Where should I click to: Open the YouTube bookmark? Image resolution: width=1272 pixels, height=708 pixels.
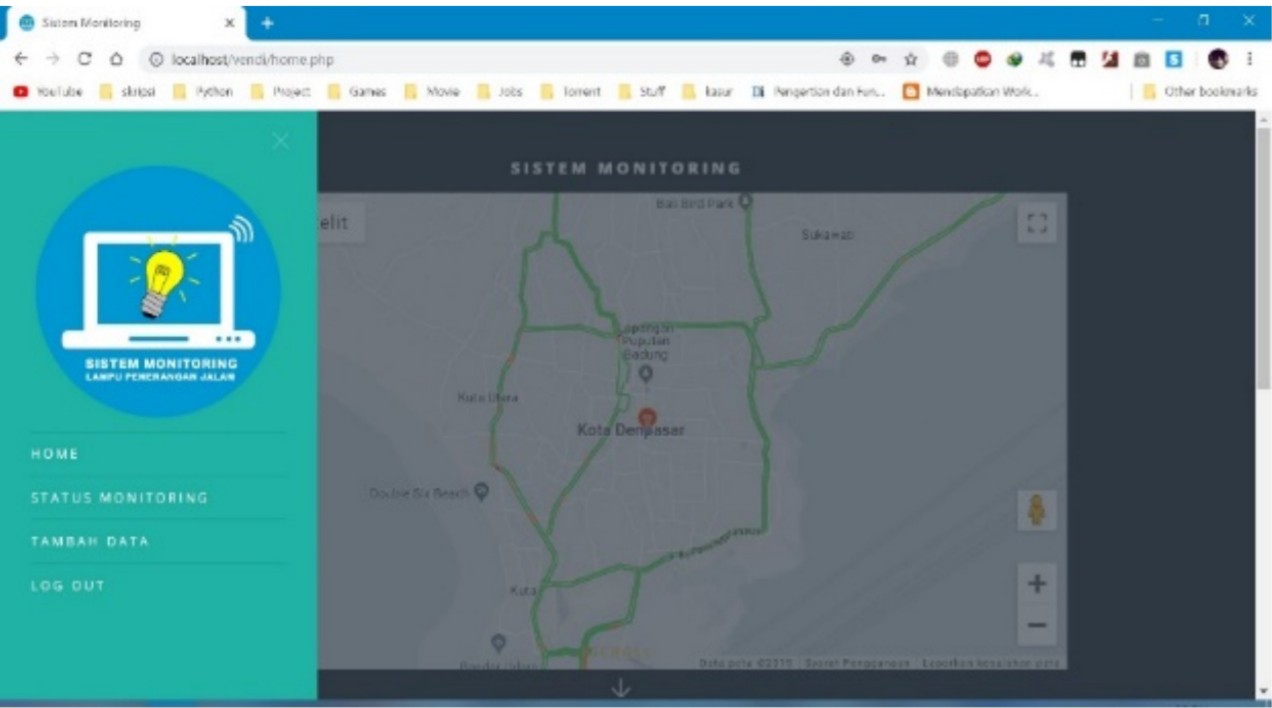(48, 91)
